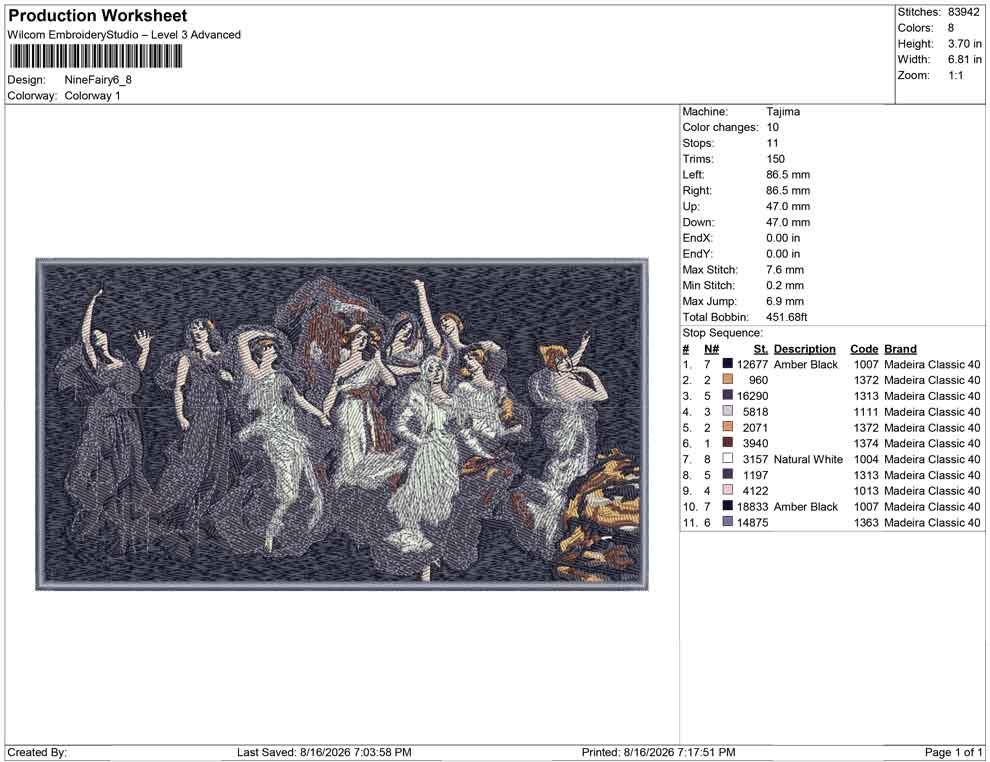This screenshot has width=990, height=762.
Task: Click the Description column header
Action: click(804, 348)
